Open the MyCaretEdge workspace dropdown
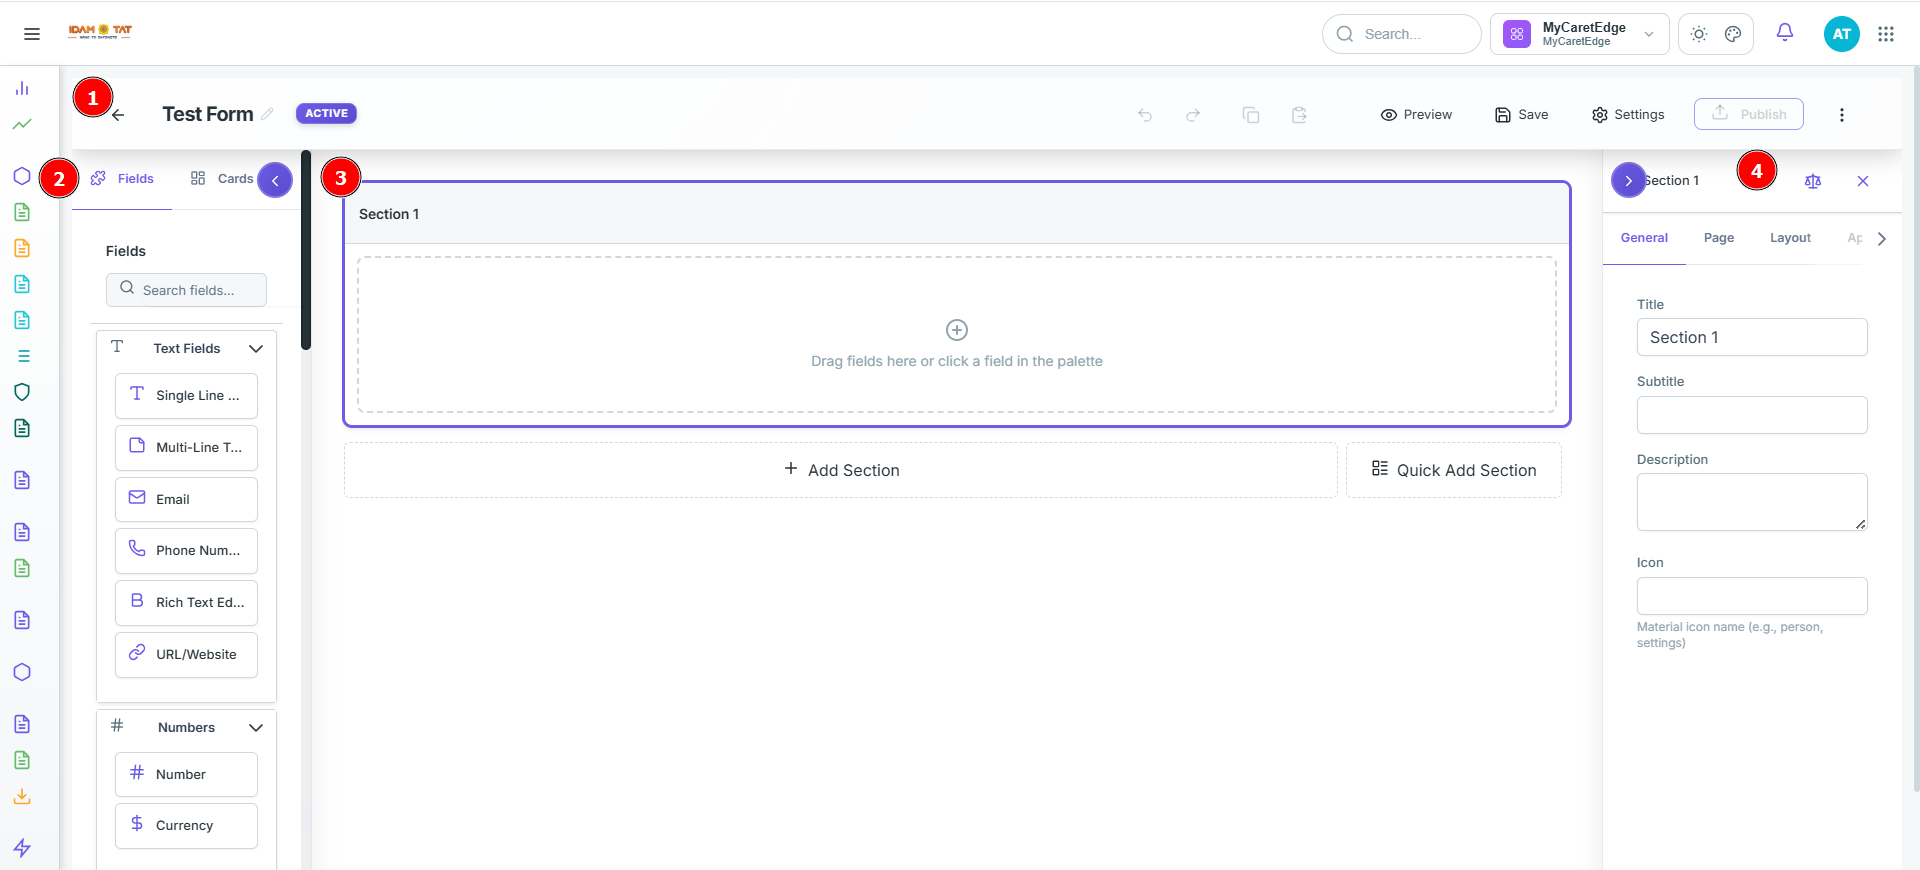This screenshot has height=870, width=1920. [1579, 34]
